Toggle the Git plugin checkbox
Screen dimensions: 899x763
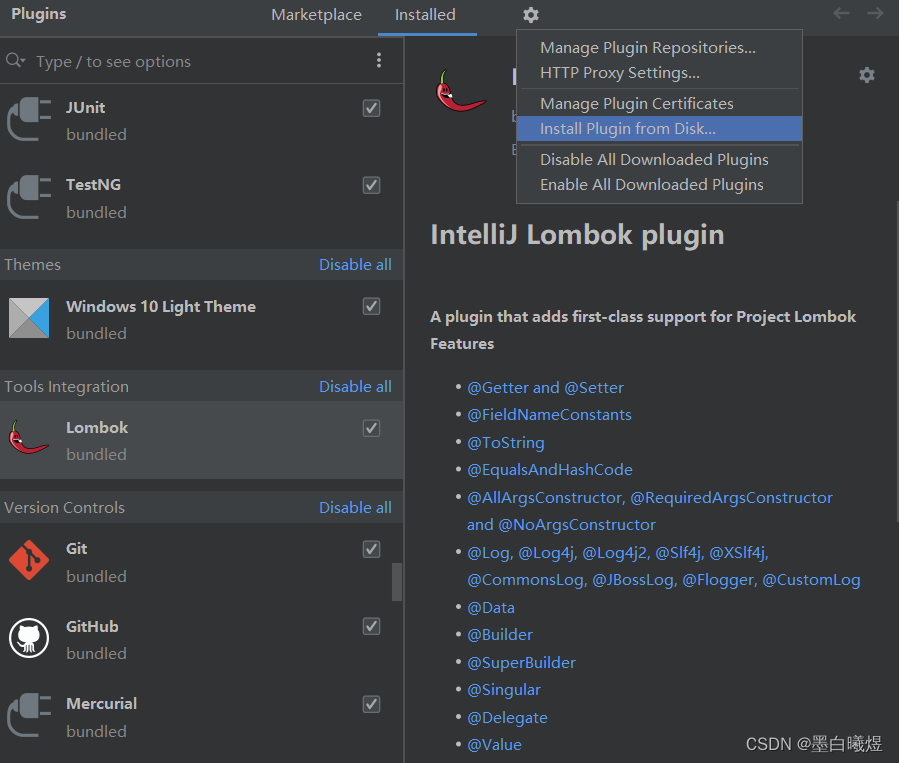pyautogui.click(x=372, y=549)
